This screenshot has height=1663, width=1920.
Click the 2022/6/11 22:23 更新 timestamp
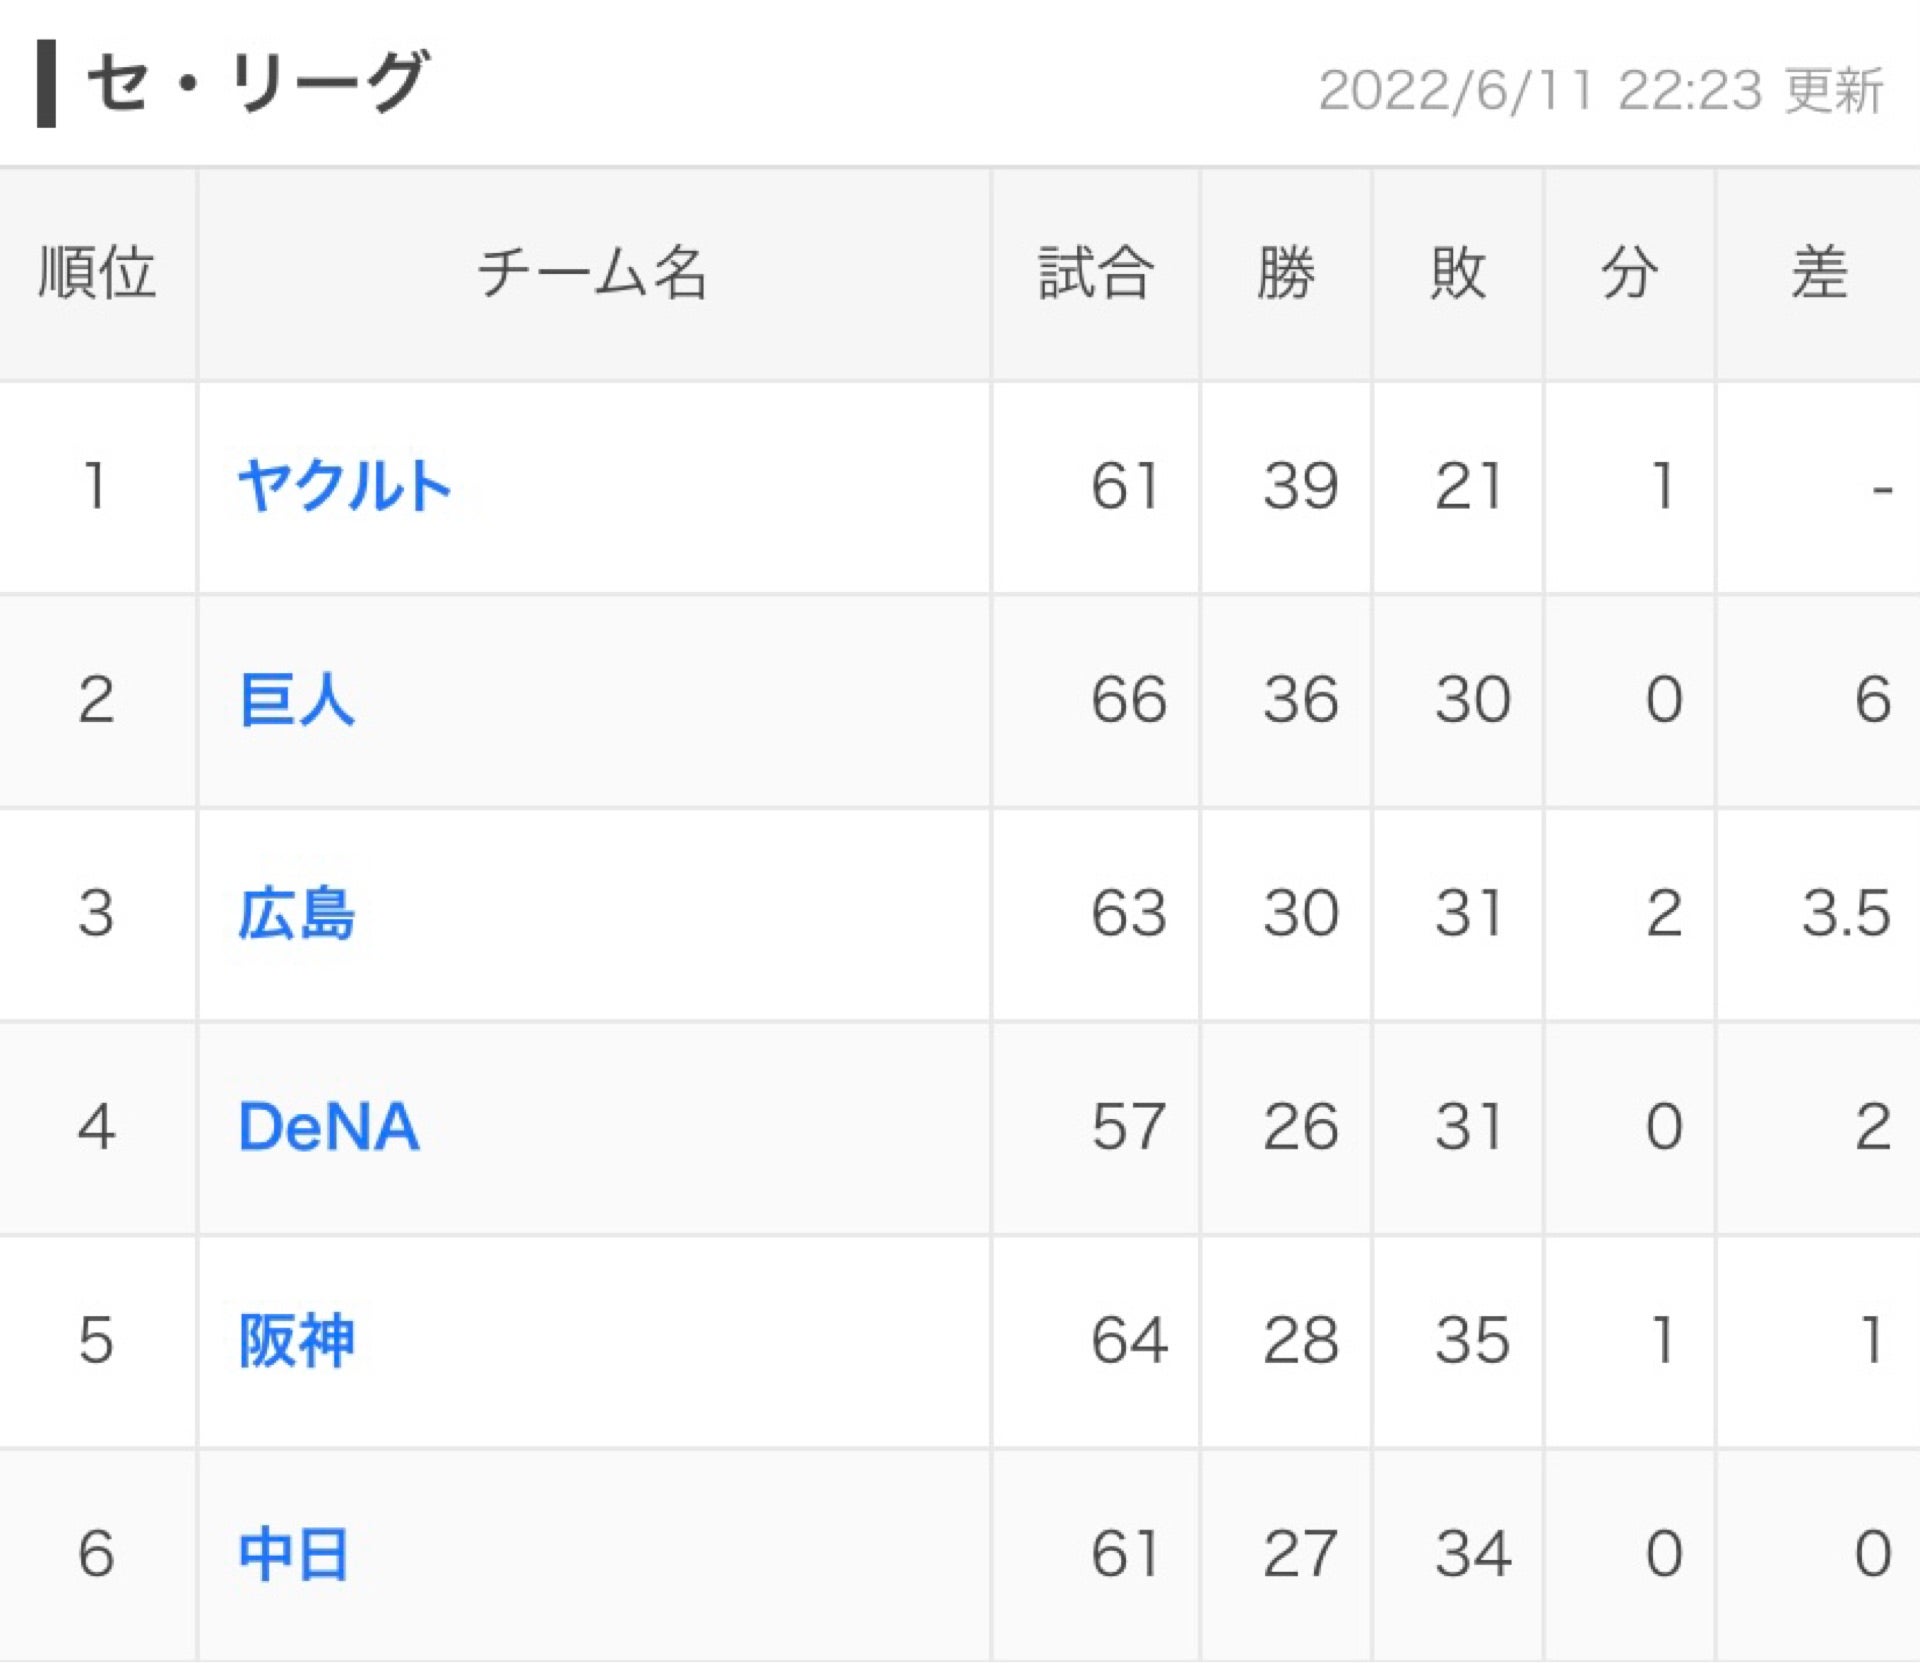(x=1601, y=91)
